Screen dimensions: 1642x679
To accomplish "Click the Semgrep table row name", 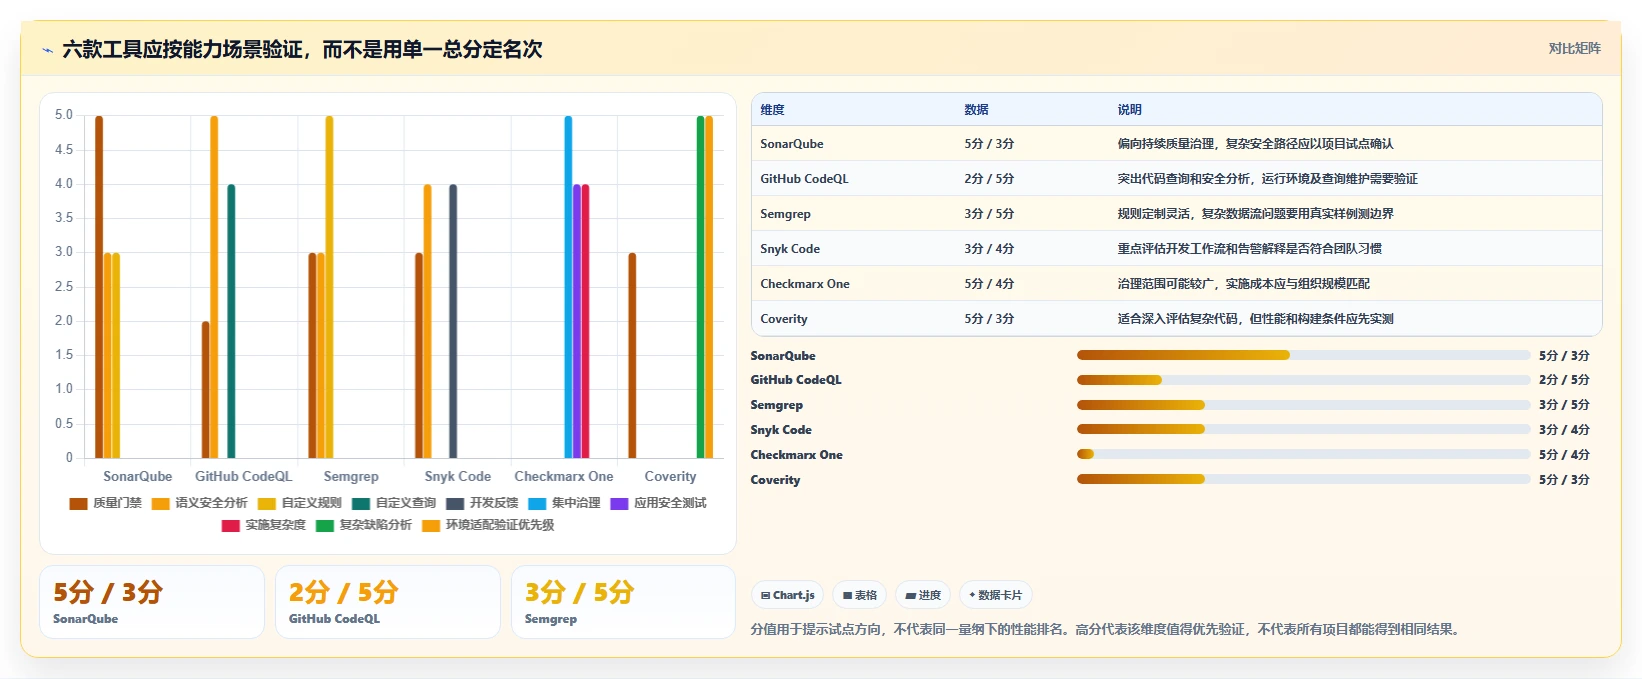I will 785,214.
